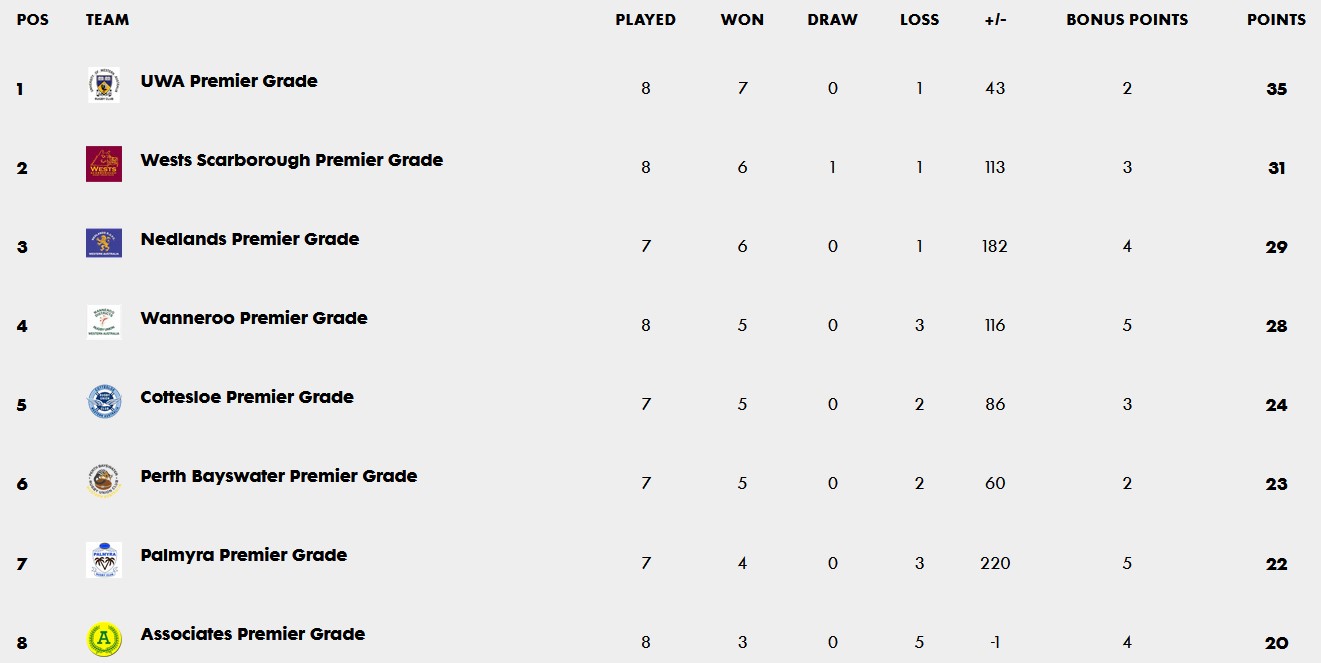
Task: Open Wests Scarborough Premier Grade link
Action: [292, 160]
